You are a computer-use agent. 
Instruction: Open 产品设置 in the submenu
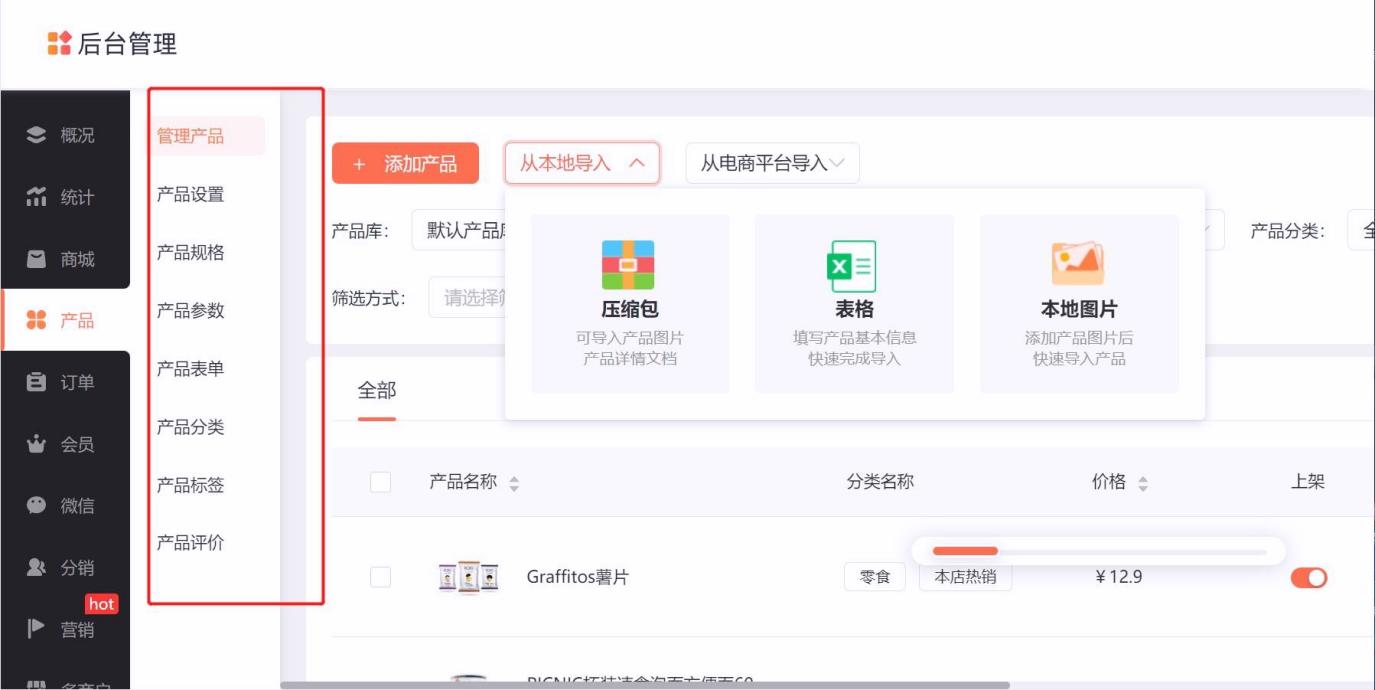[x=190, y=194]
